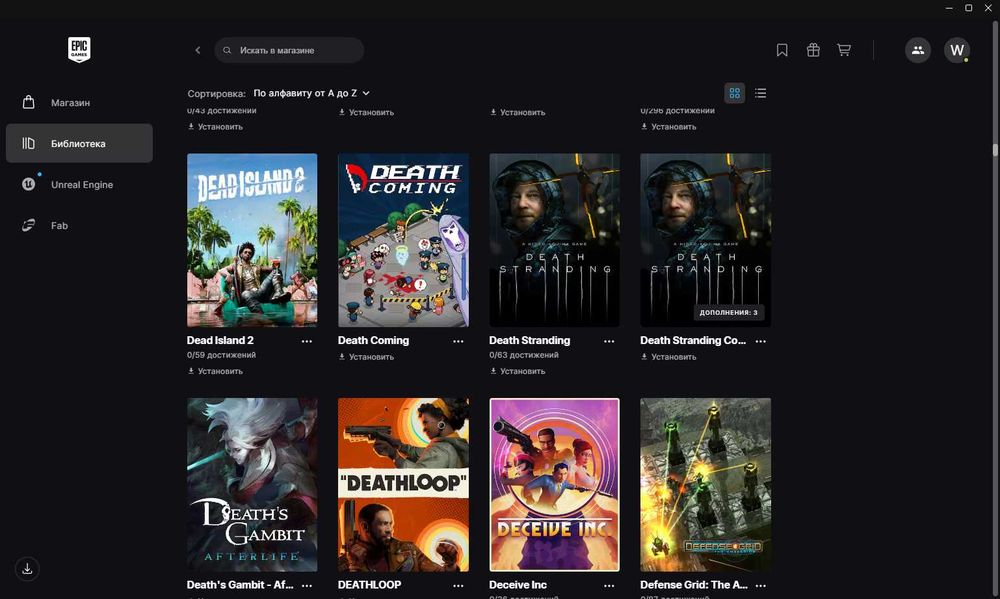Click Установить under Death Stranding
This screenshot has height=599, width=1000.
[517, 371]
